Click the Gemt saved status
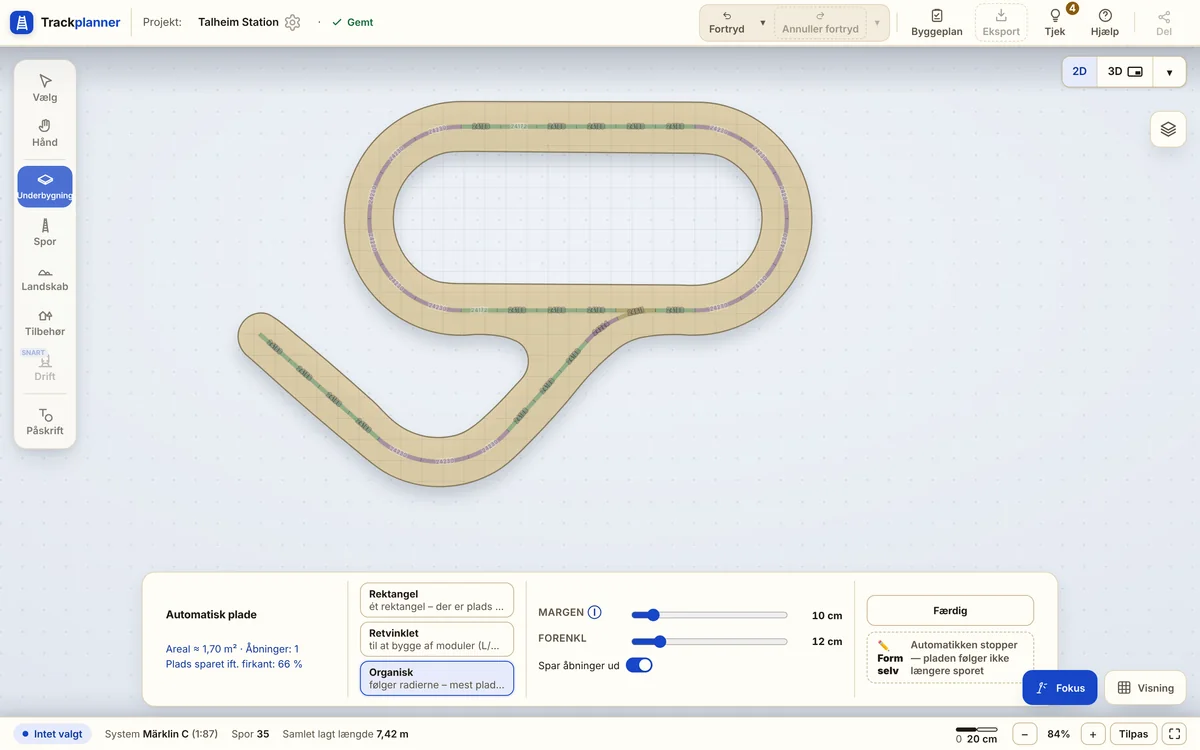Image resolution: width=1200 pixels, height=750 pixels. coord(353,22)
